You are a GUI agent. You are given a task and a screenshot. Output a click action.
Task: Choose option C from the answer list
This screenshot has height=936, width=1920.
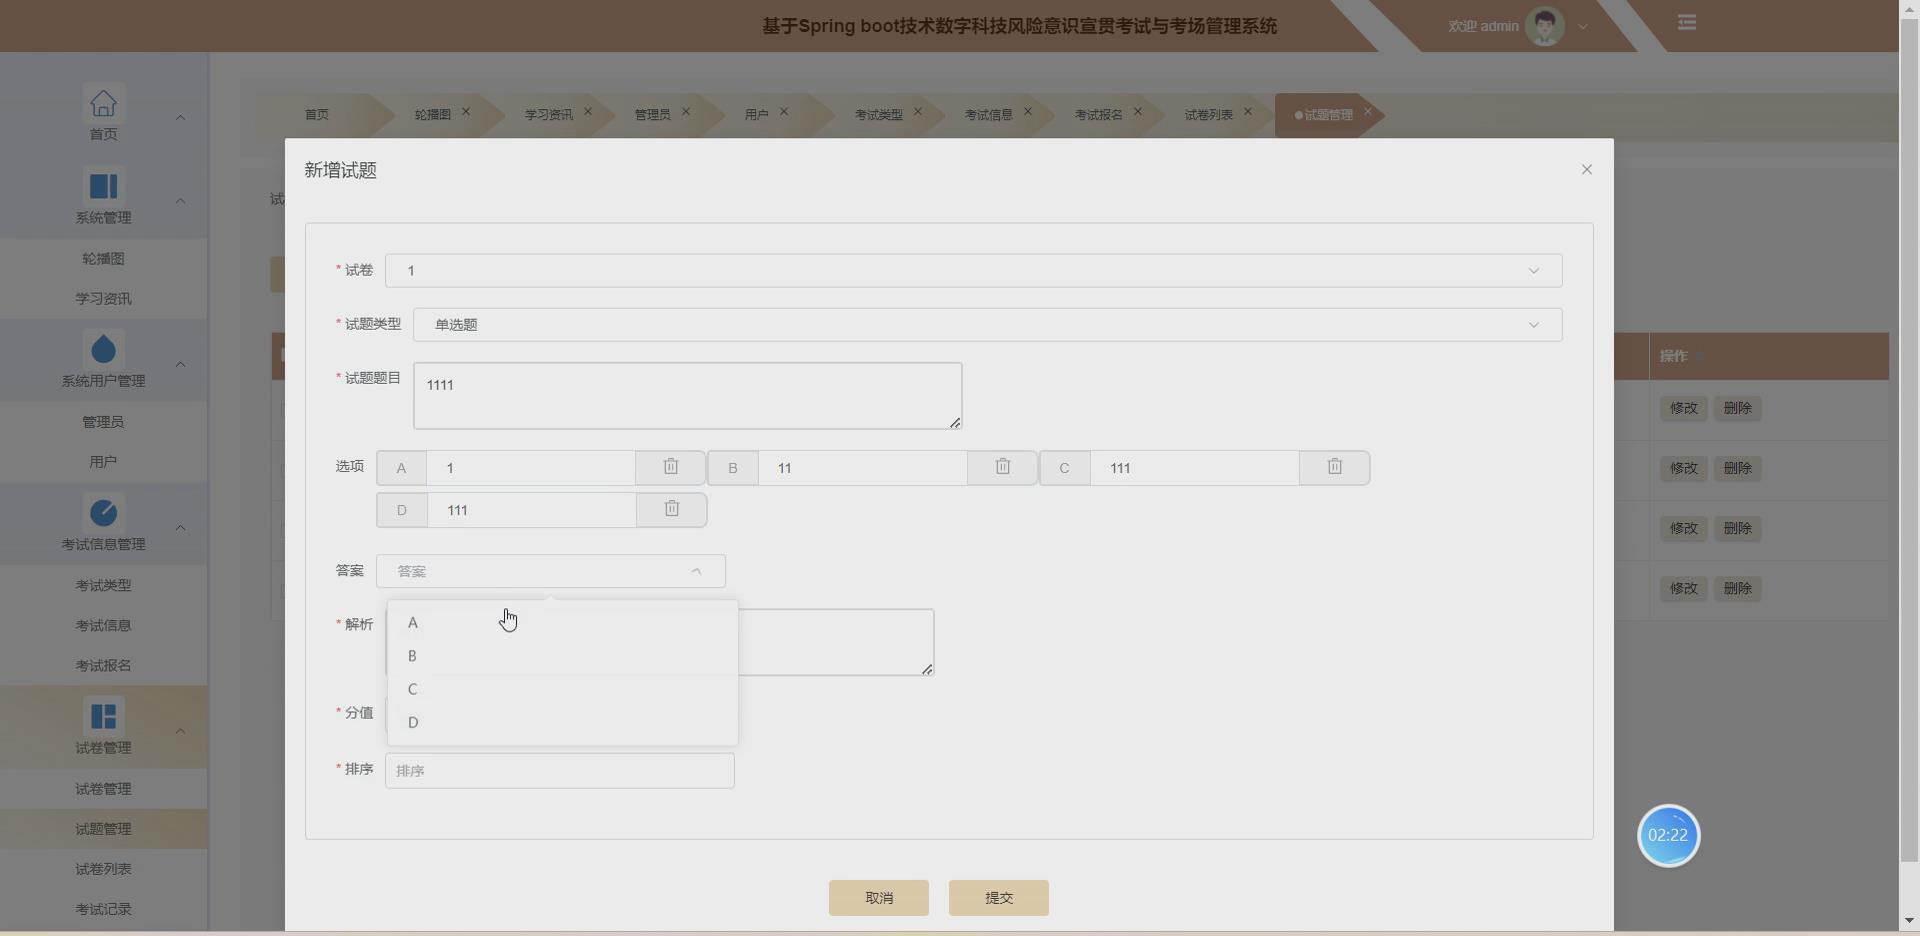413,689
